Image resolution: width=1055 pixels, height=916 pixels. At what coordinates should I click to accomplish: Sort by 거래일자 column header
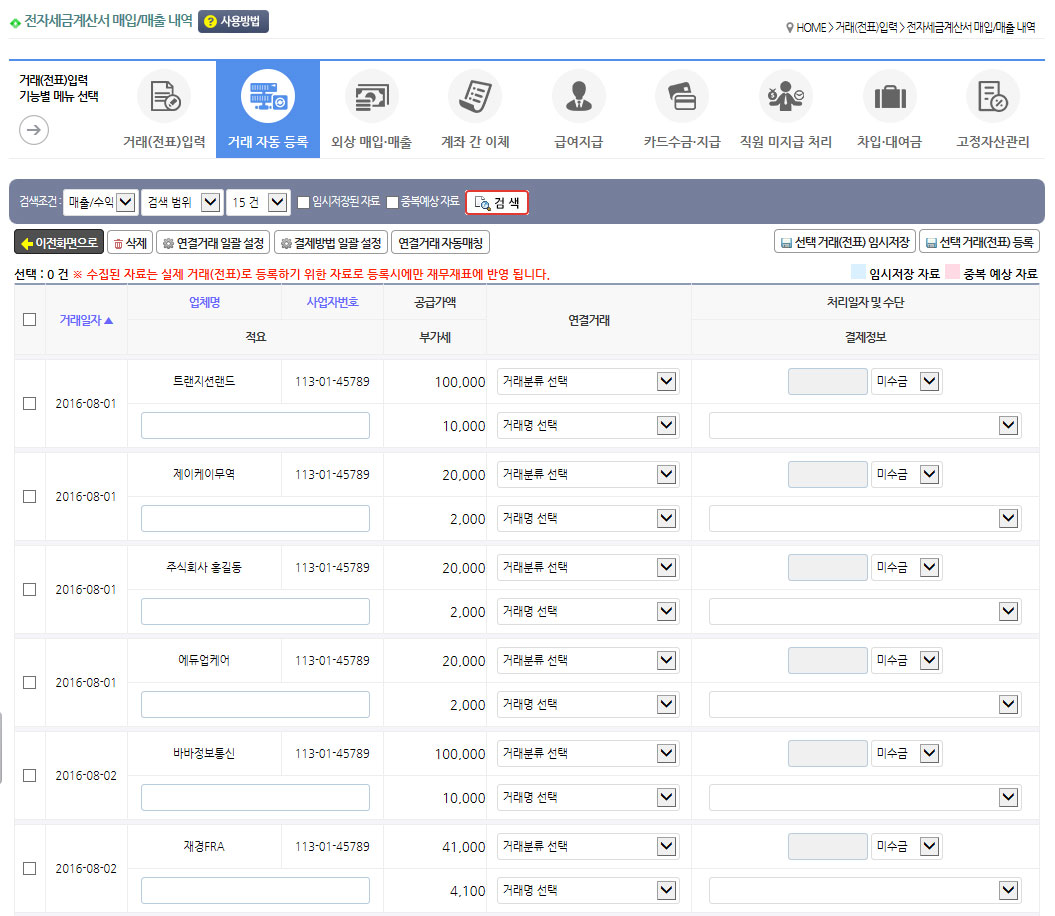(86, 320)
